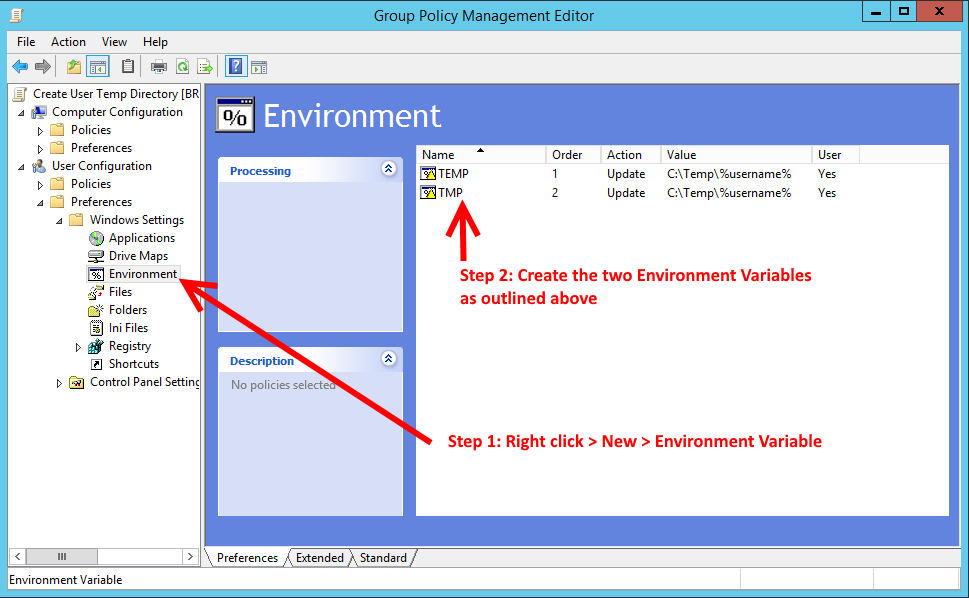Expand the Registry tree node
The image size is (969, 598).
(x=78, y=347)
